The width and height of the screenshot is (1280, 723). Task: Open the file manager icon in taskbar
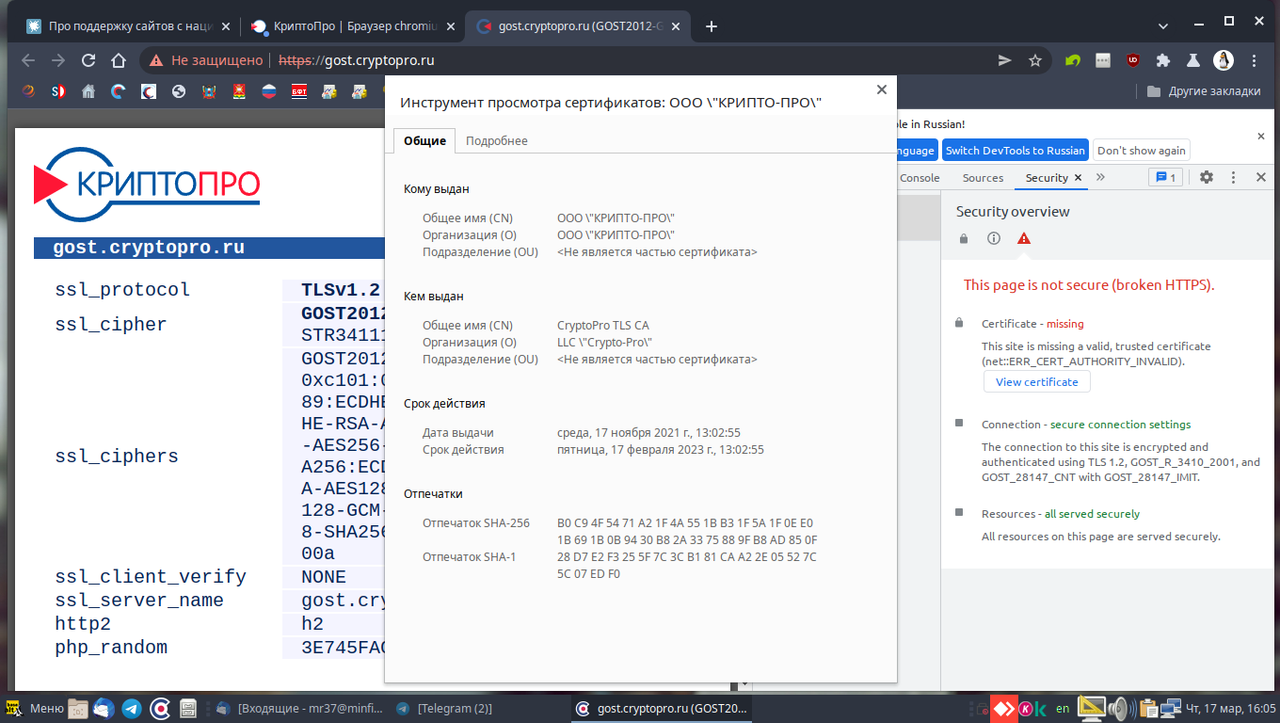(78, 709)
